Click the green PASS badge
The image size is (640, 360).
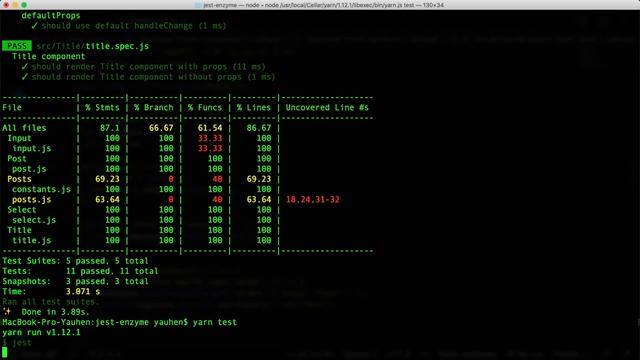coord(17,46)
